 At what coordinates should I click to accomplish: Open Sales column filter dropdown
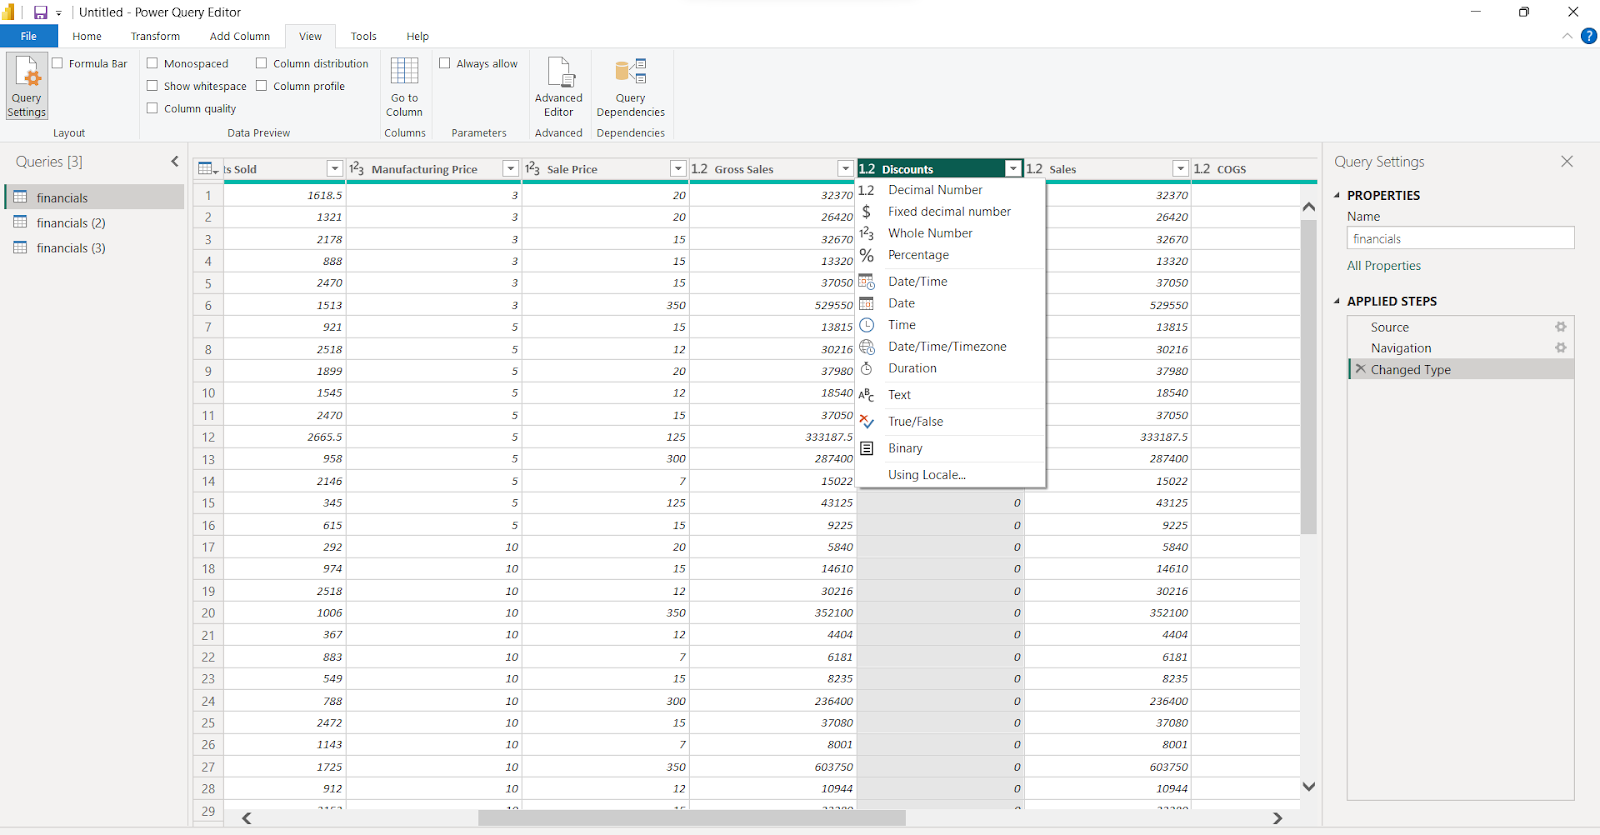point(1181,169)
